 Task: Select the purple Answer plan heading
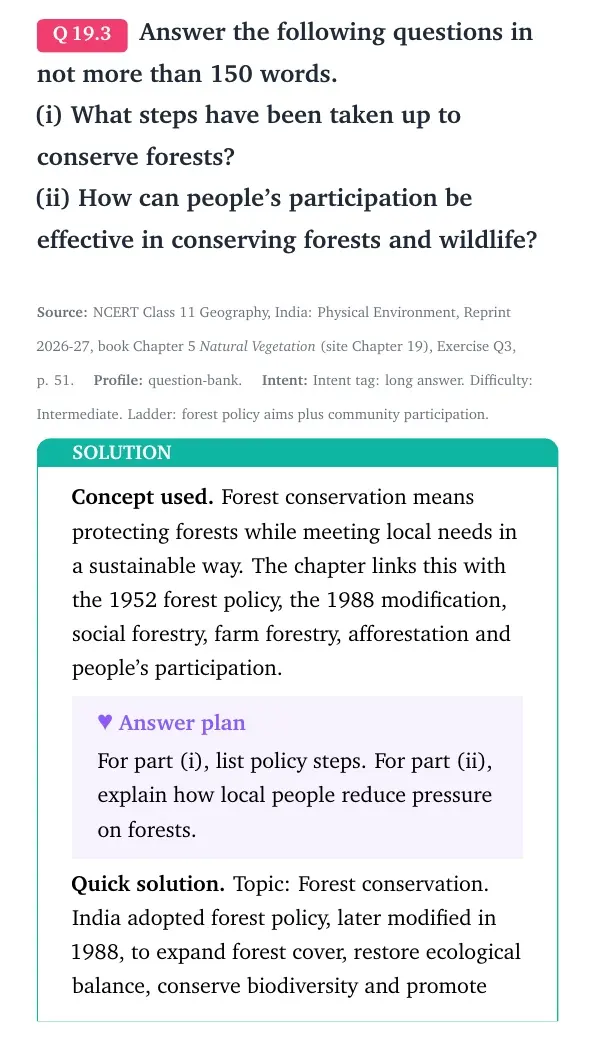point(182,723)
